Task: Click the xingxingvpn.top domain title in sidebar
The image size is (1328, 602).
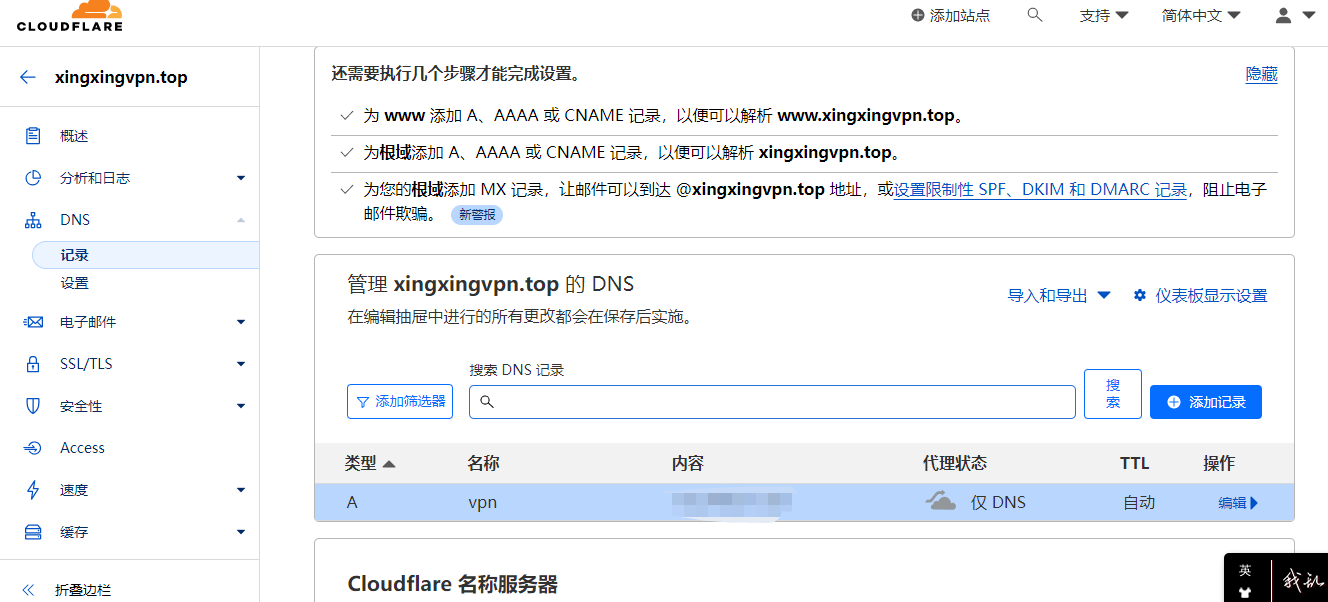Action: [121, 77]
